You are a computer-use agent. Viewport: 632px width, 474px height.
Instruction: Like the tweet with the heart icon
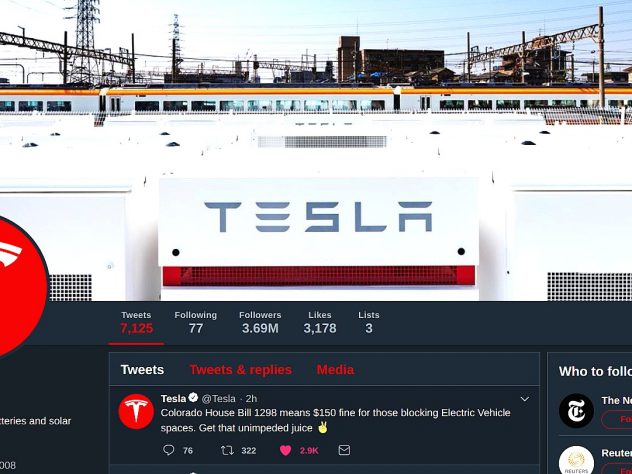285,450
